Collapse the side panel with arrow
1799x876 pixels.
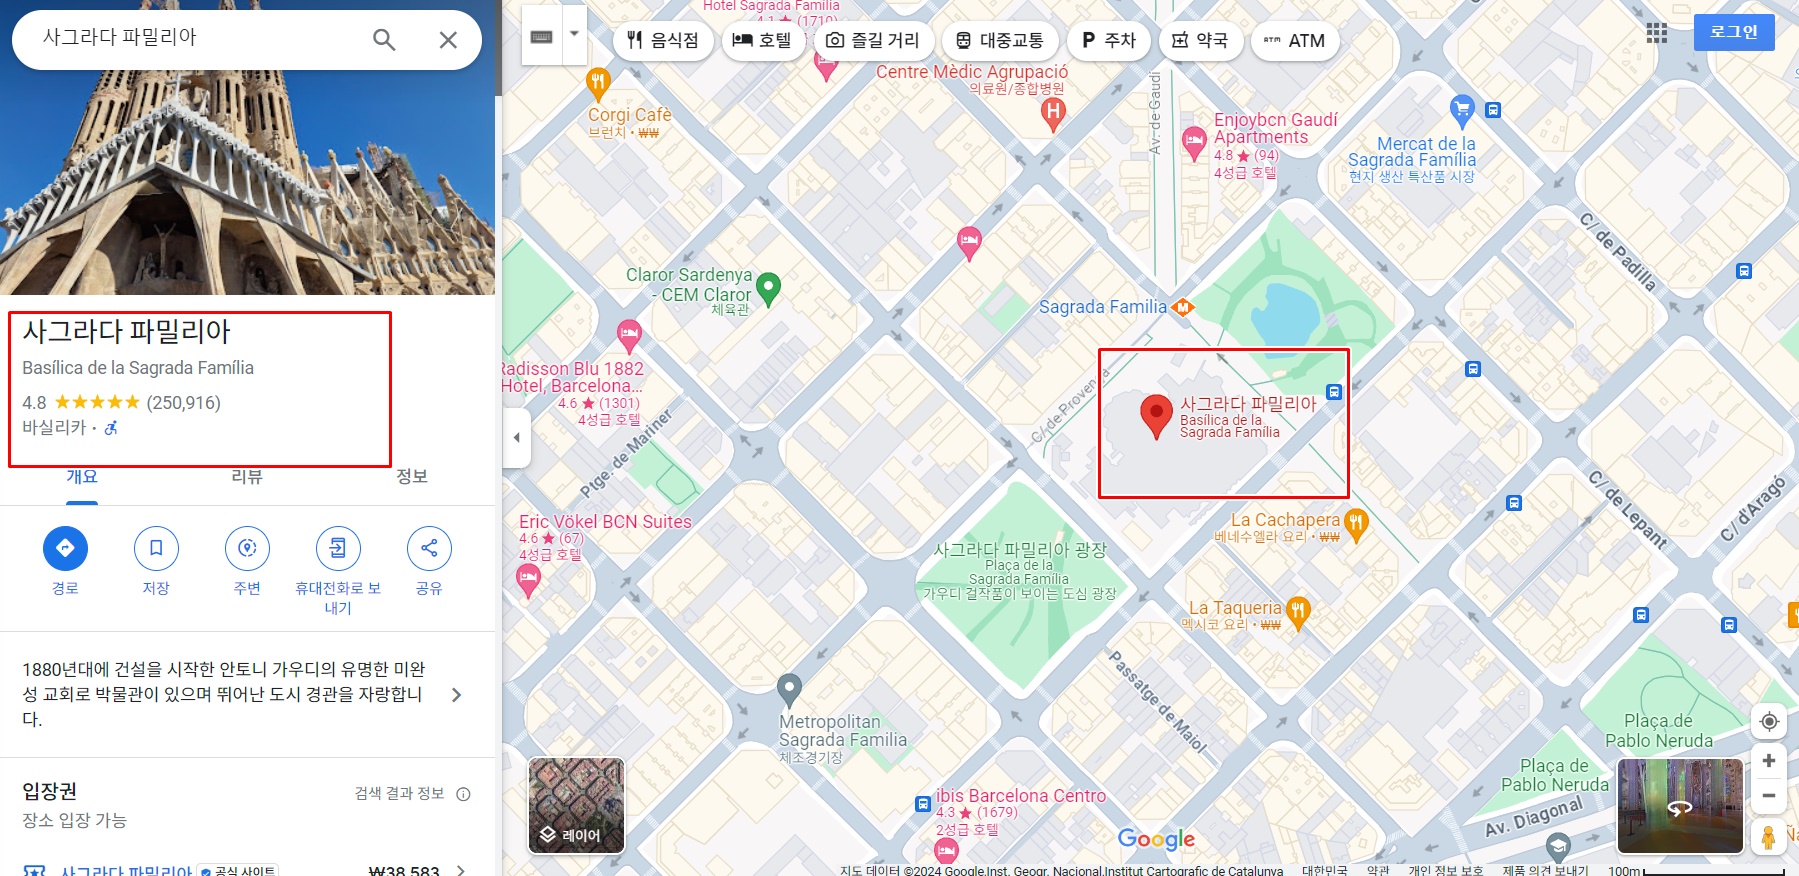(516, 437)
